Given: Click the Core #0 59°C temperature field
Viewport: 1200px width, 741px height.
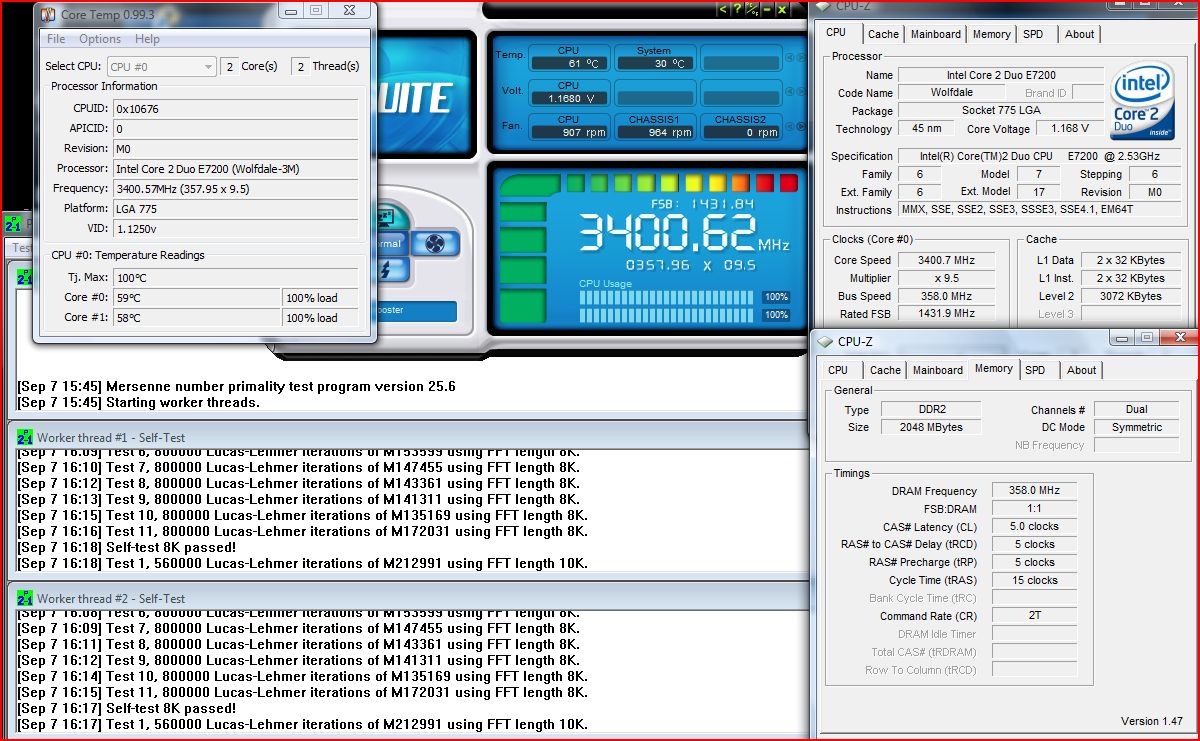Looking at the screenshot, I should (196, 297).
